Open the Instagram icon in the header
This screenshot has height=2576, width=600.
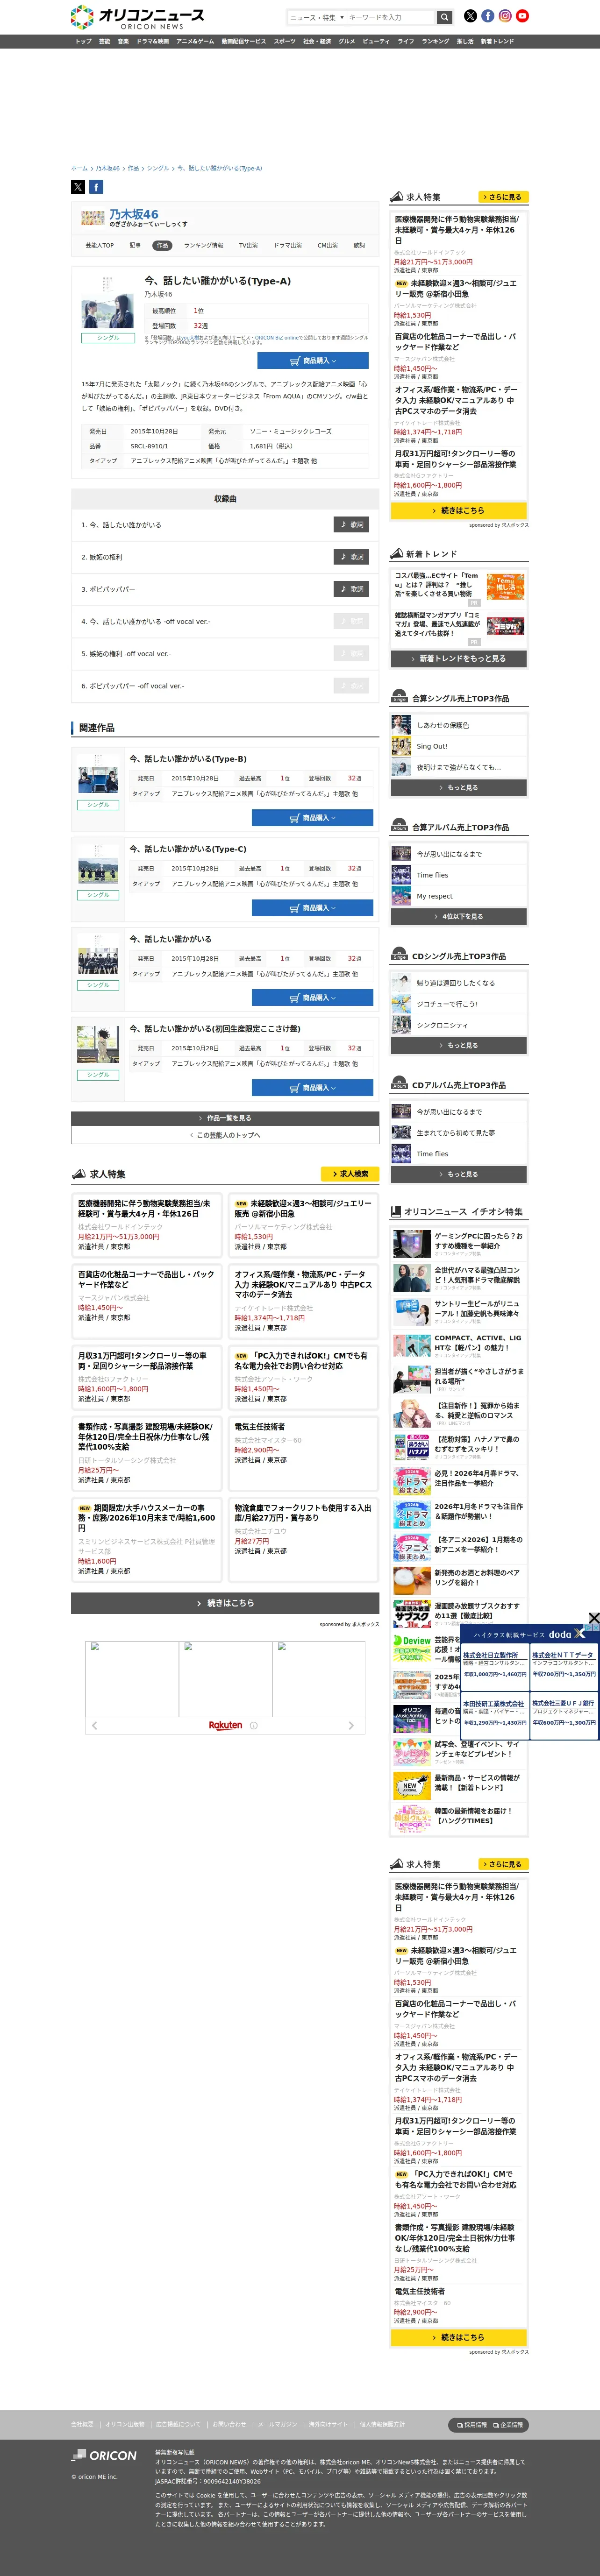pyautogui.click(x=505, y=16)
